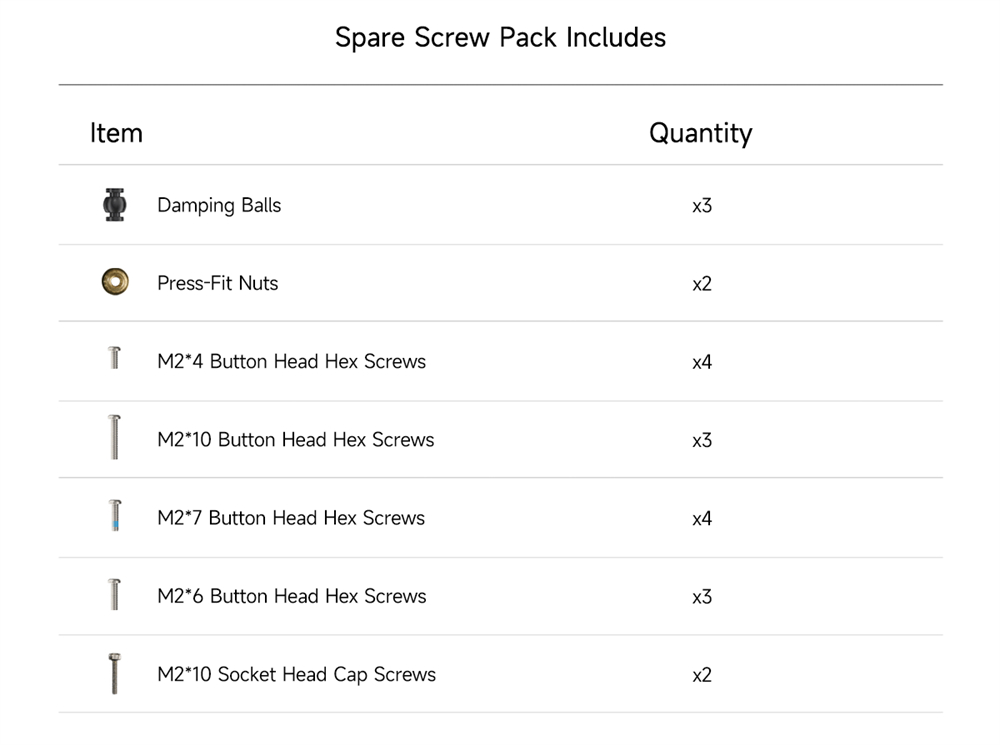Click M2*7 Button Head Hex Screws text
Viewport: 1000px width, 745px height.
(291, 518)
